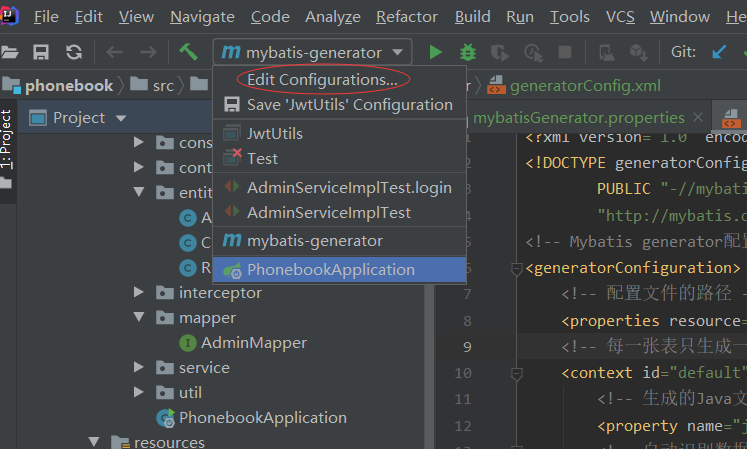The width and height of the screenshot is (747, 449).
Task: Select AdminMapper in project tree
Action: point(253,343)
